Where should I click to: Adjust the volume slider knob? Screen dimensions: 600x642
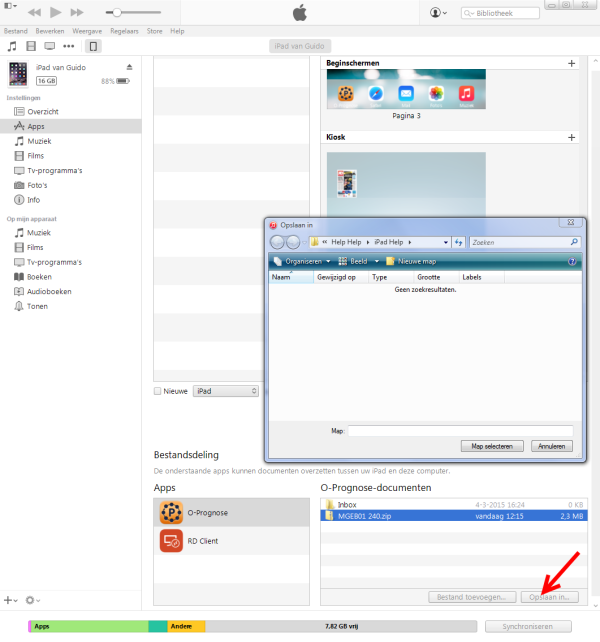pos(117,13)
